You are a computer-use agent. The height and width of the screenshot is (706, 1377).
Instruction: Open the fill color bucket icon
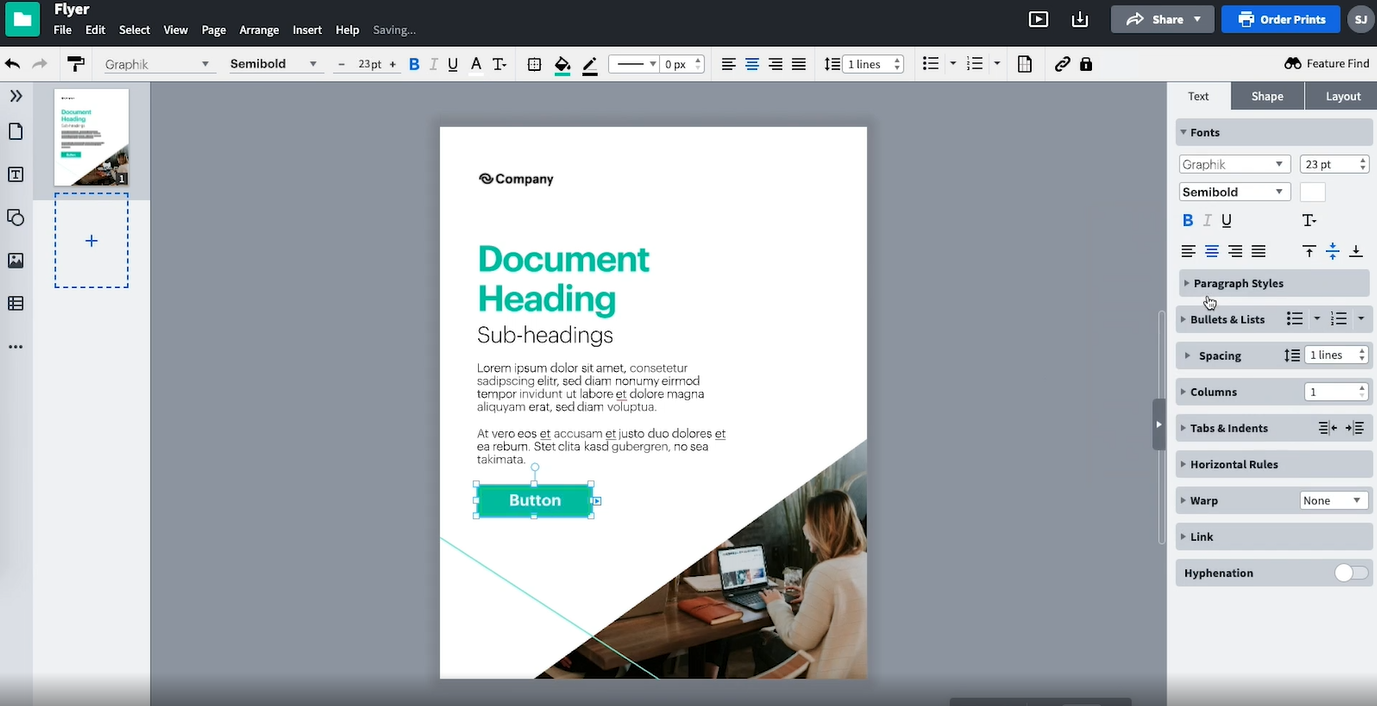[x=562, y=63]
